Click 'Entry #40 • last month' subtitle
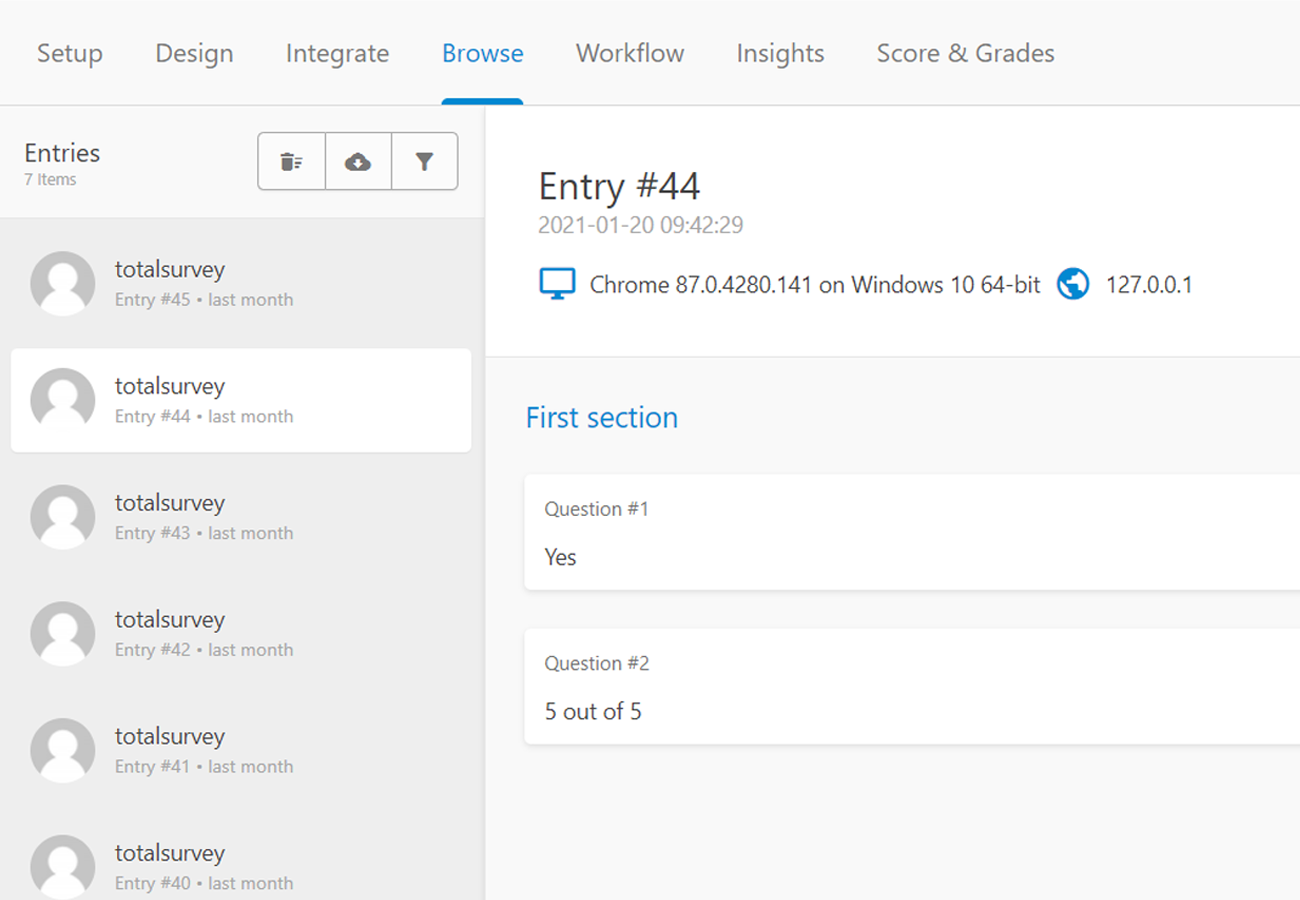Viewport: 1300px width, 900px height. (204, 883)
